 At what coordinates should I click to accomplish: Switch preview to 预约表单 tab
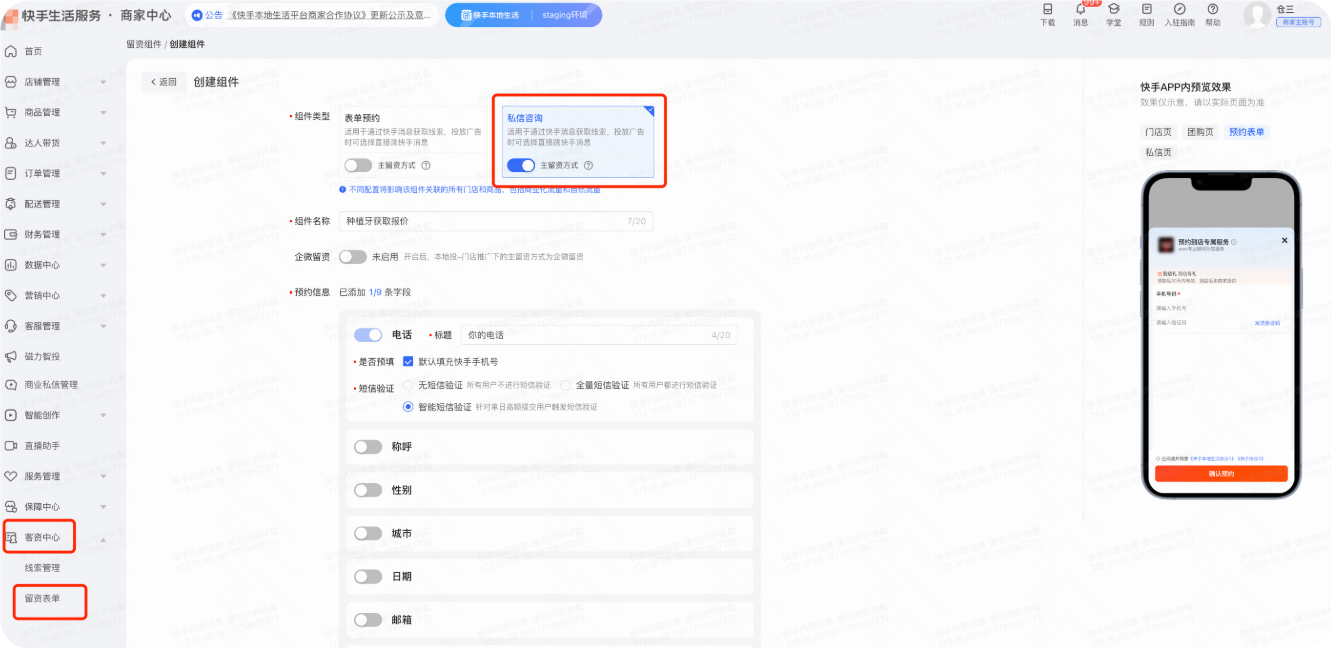pyautogui.click(x=1247, y=132)
